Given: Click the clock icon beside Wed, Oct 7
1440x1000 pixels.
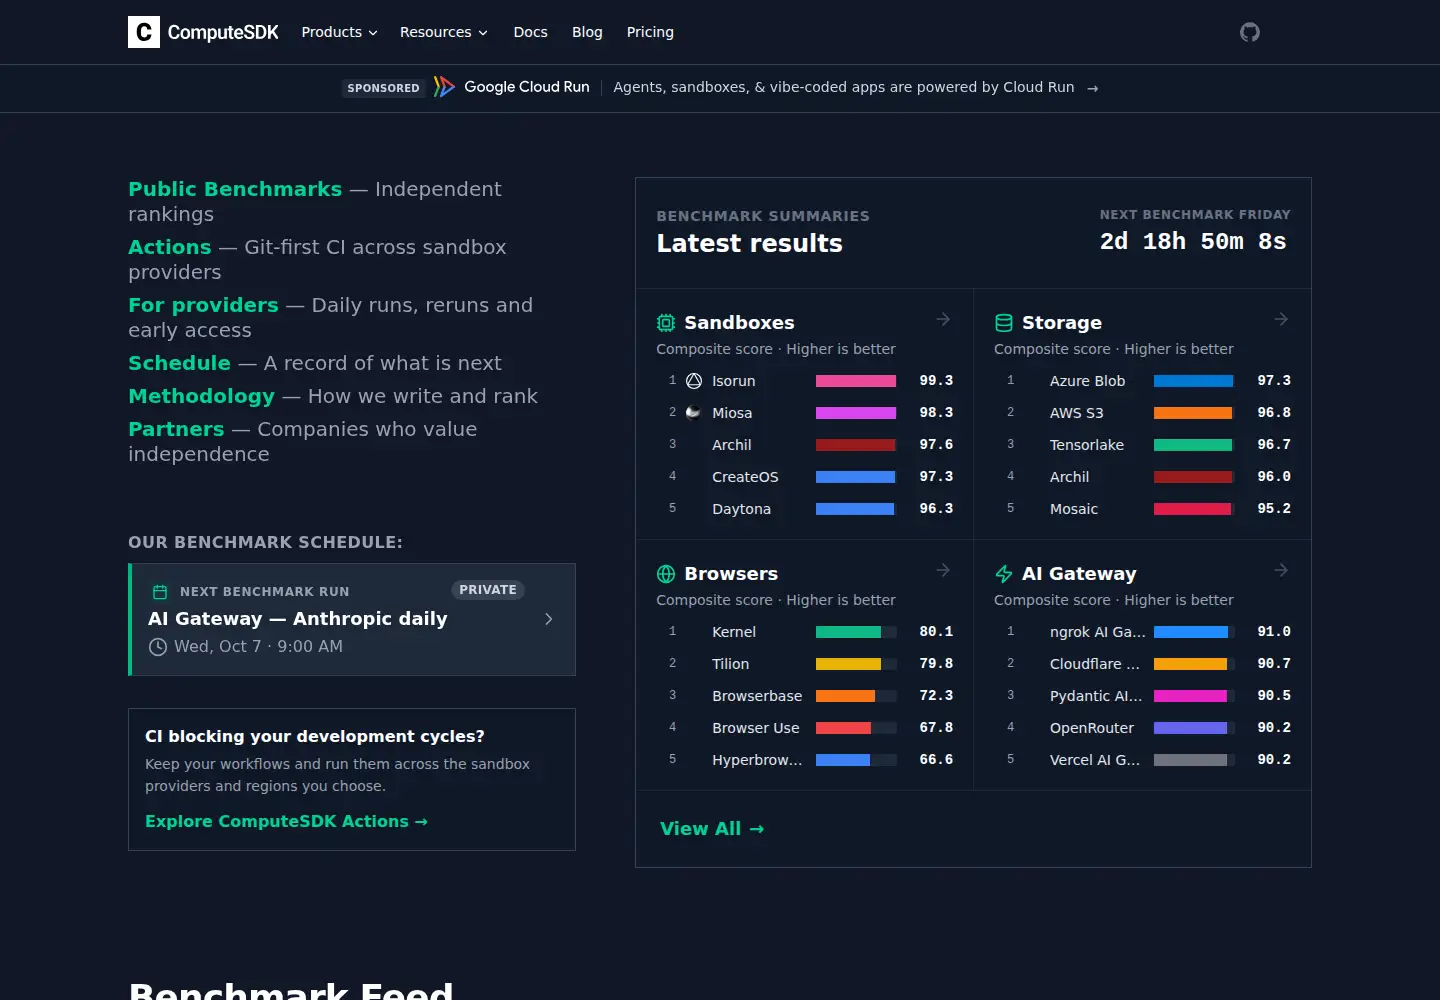Looking at the screenshot, I should click(x=158, y=647).
